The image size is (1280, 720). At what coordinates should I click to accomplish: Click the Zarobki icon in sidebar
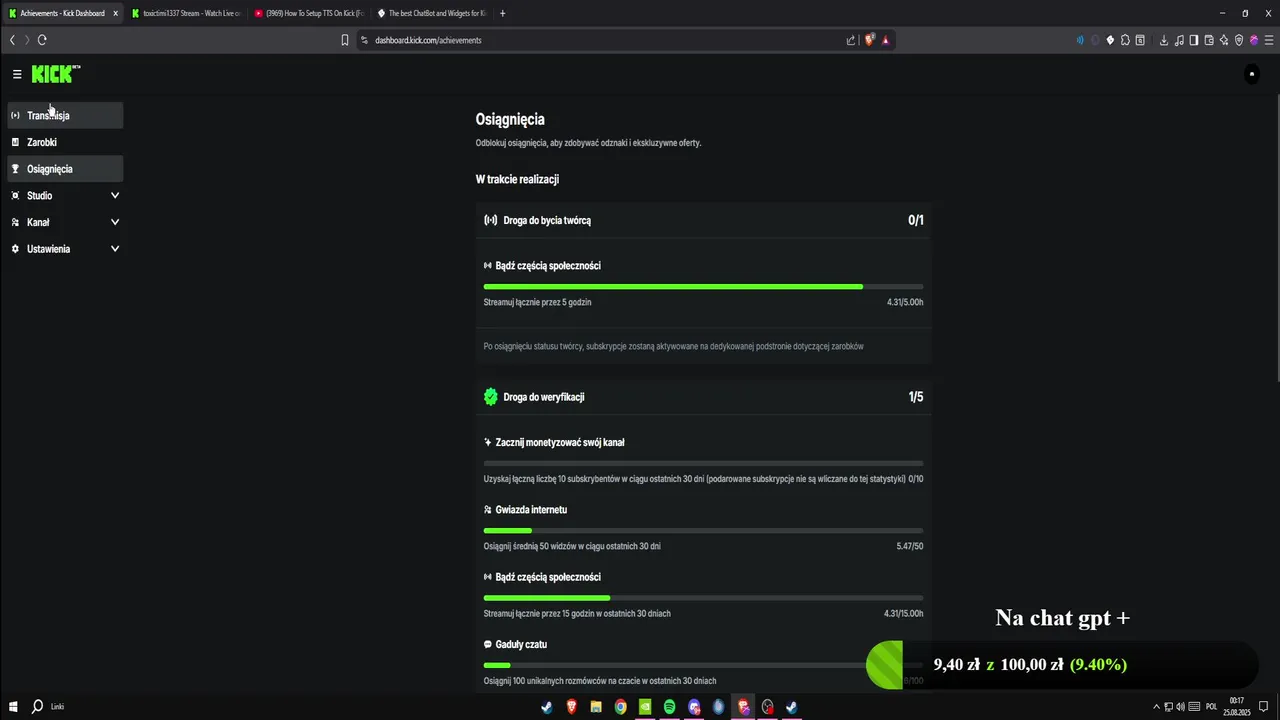15,142
